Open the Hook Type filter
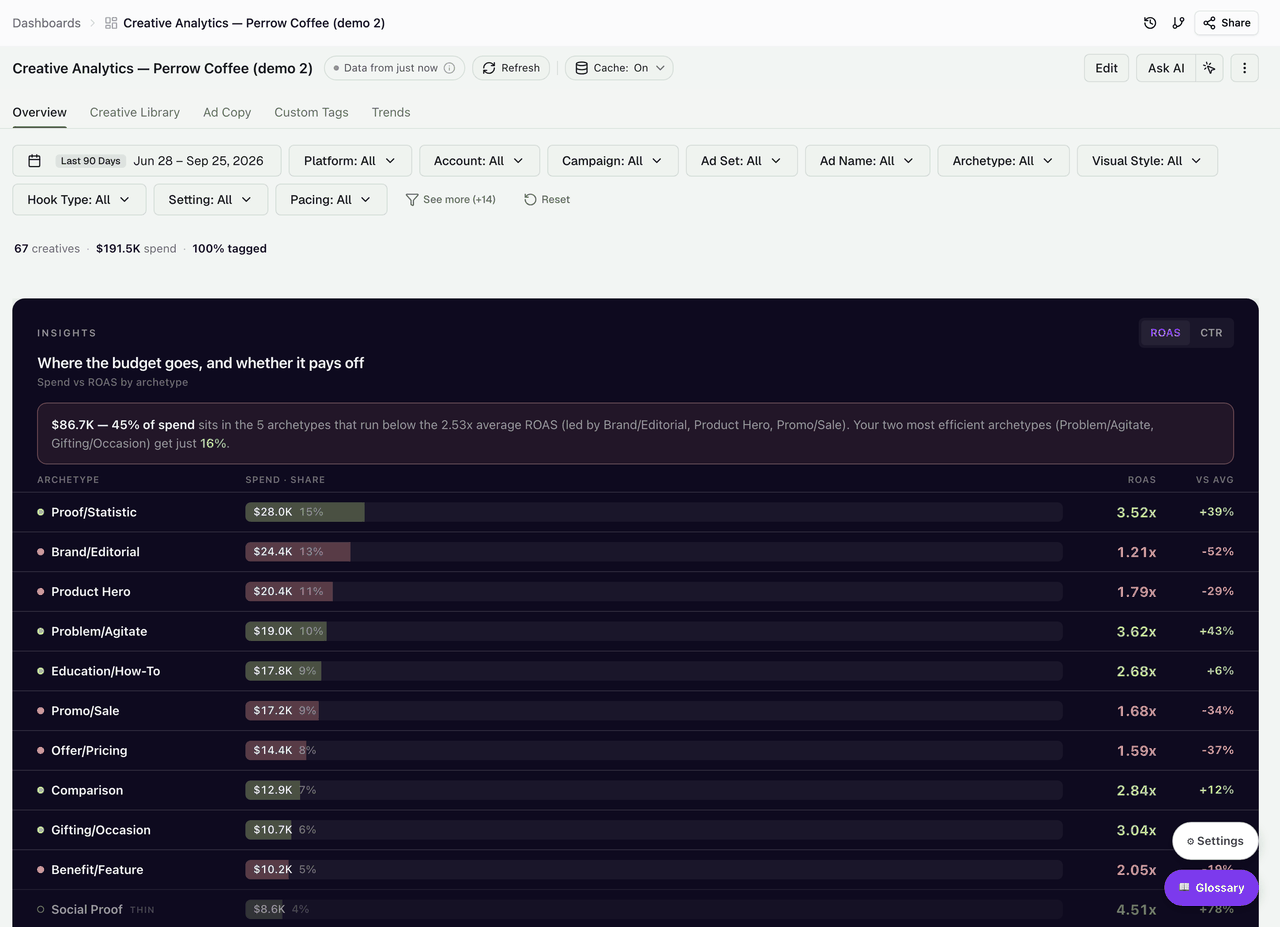The width and height of the screenshot is (1280, 927). tap(79, 200)
